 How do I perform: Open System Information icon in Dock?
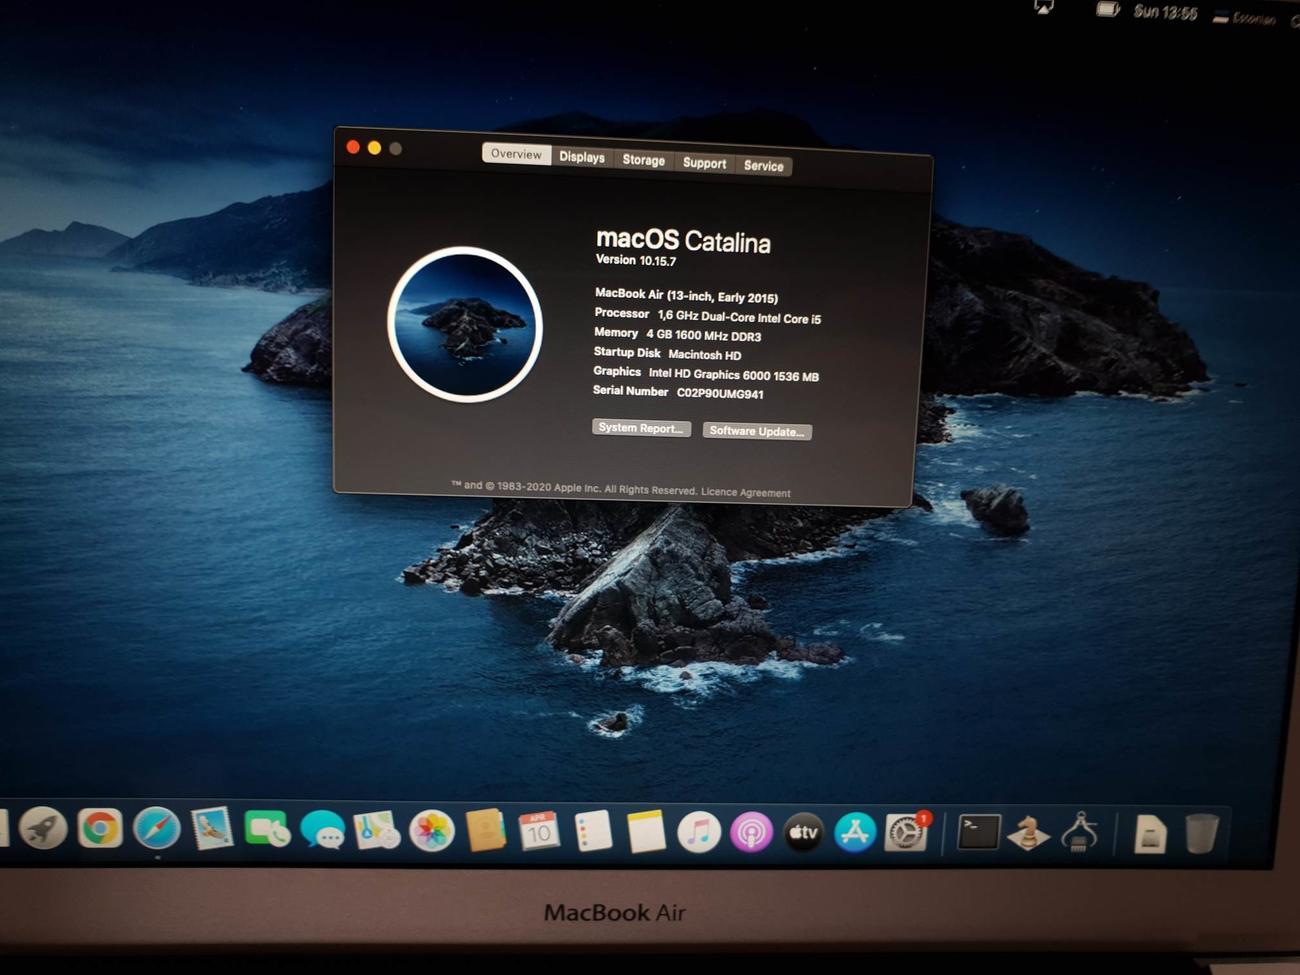[x=1079, y=833]
